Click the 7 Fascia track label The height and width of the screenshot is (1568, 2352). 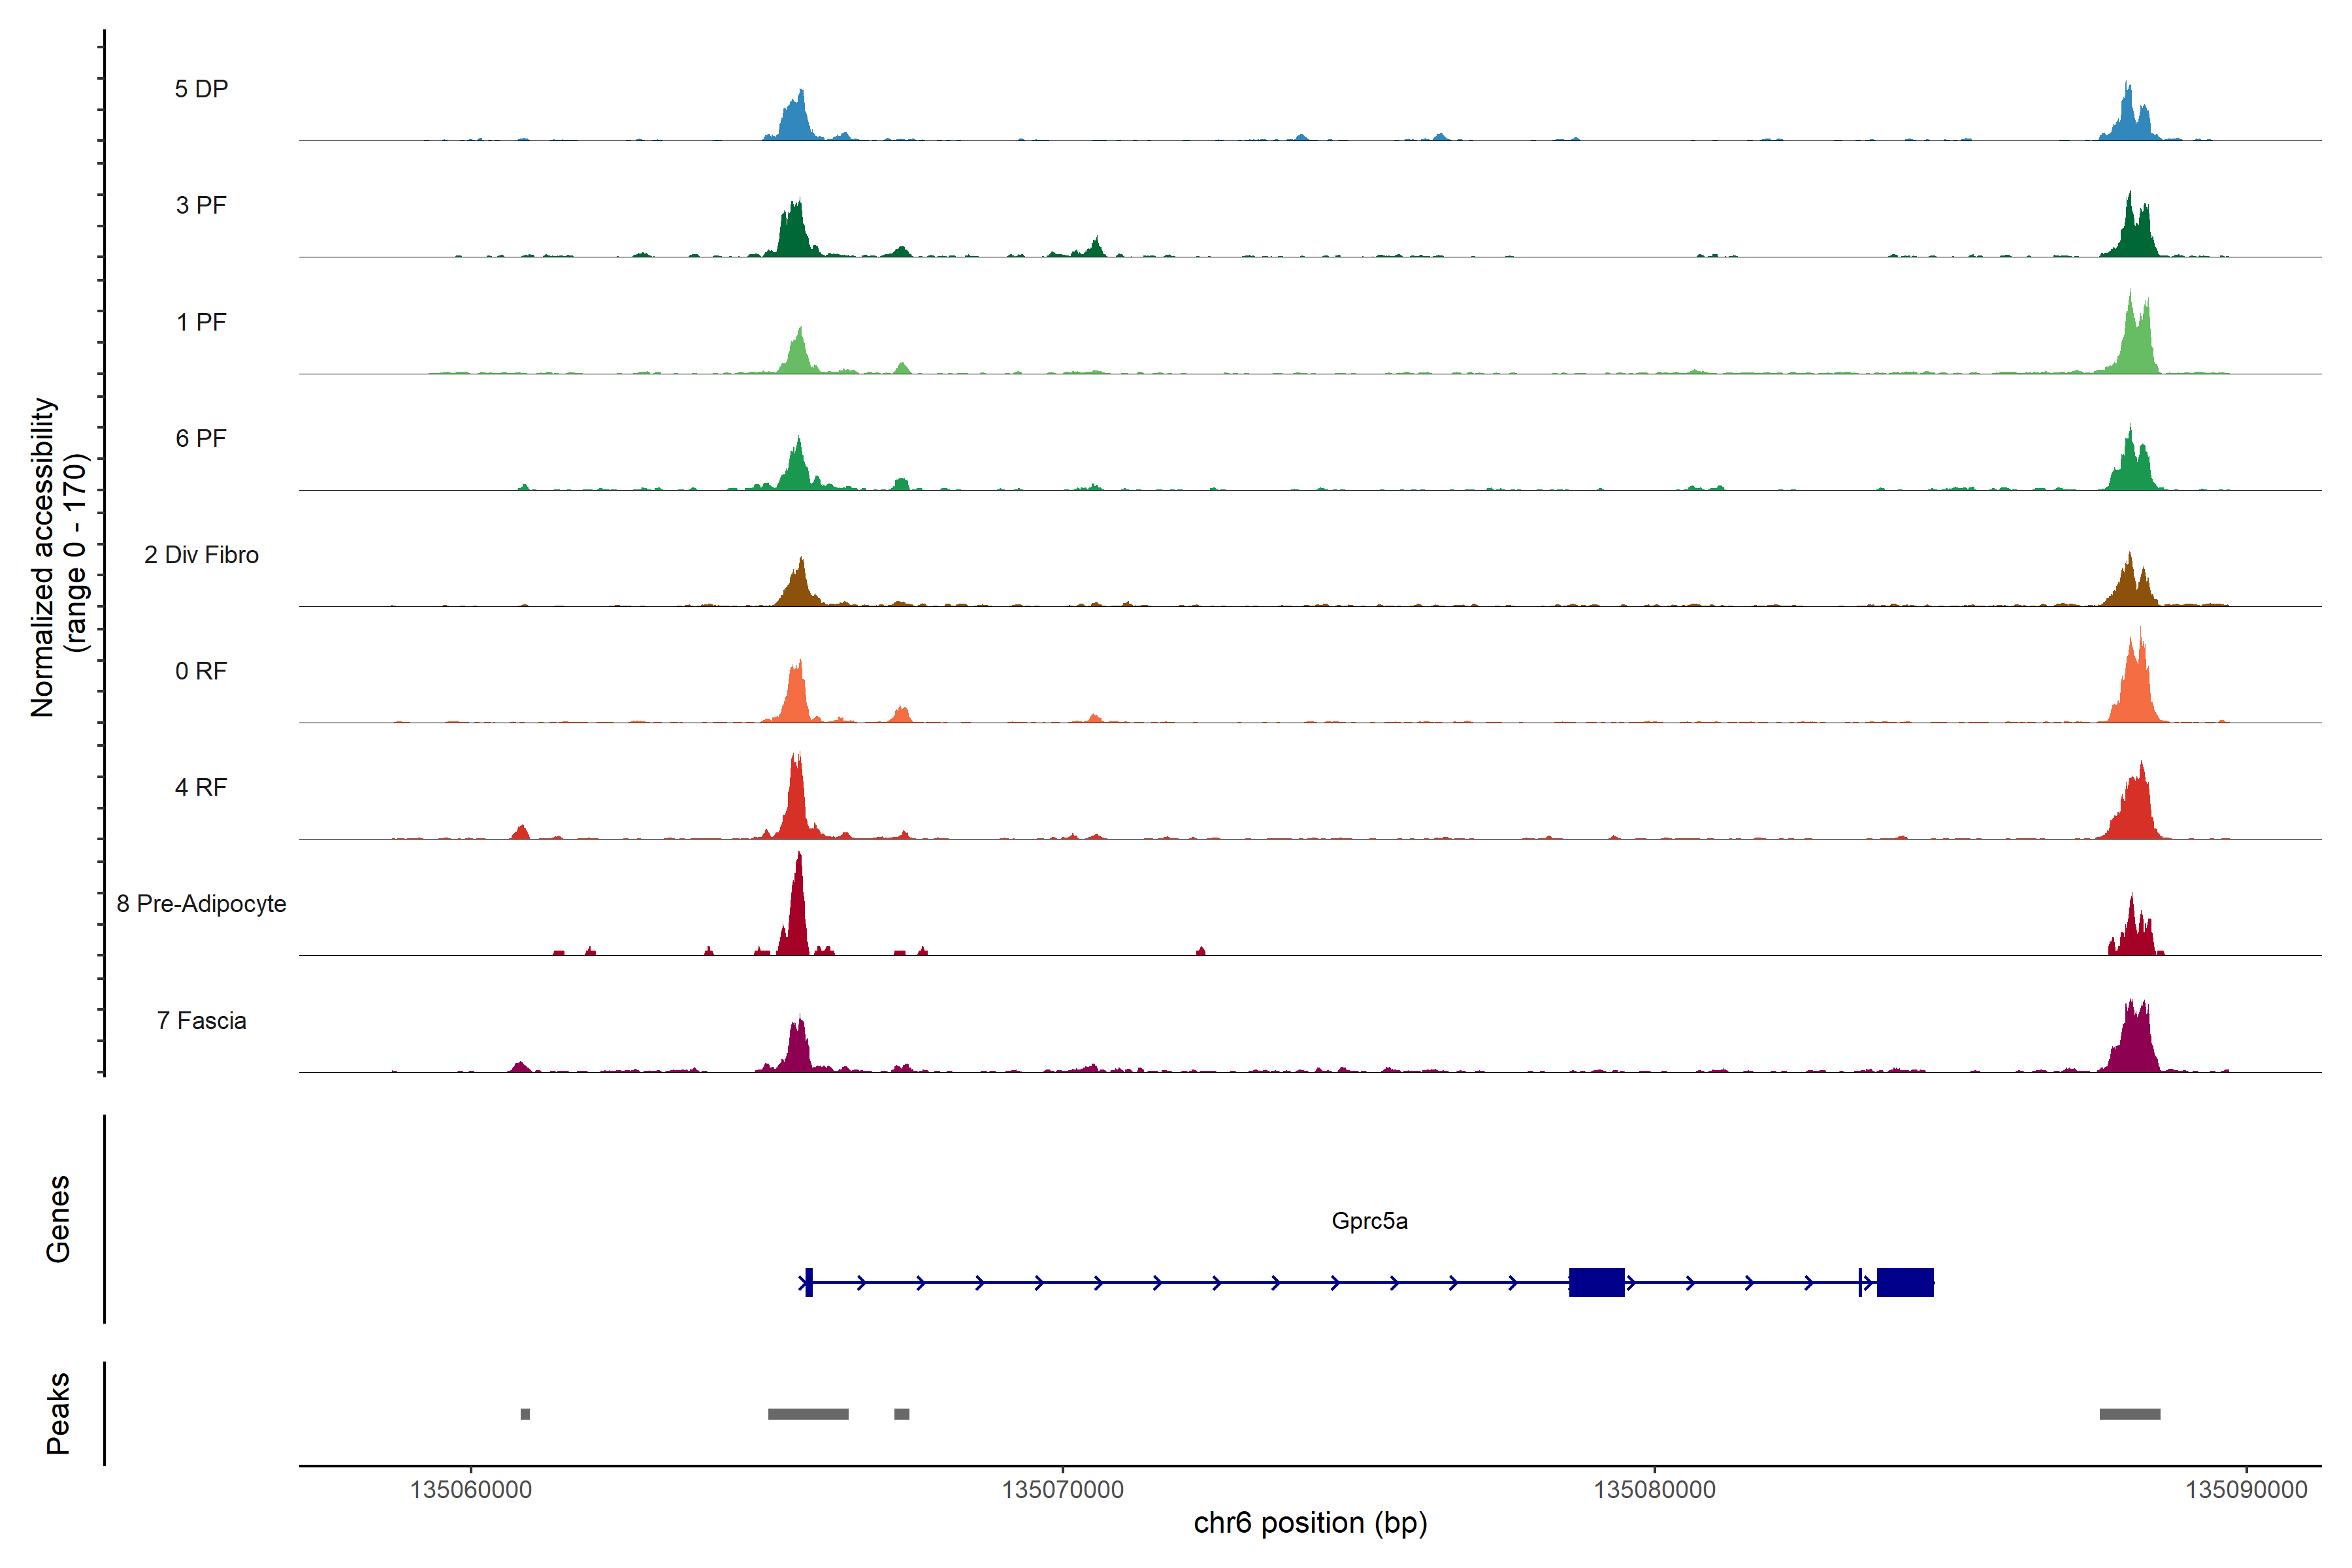pos(201,1020)
